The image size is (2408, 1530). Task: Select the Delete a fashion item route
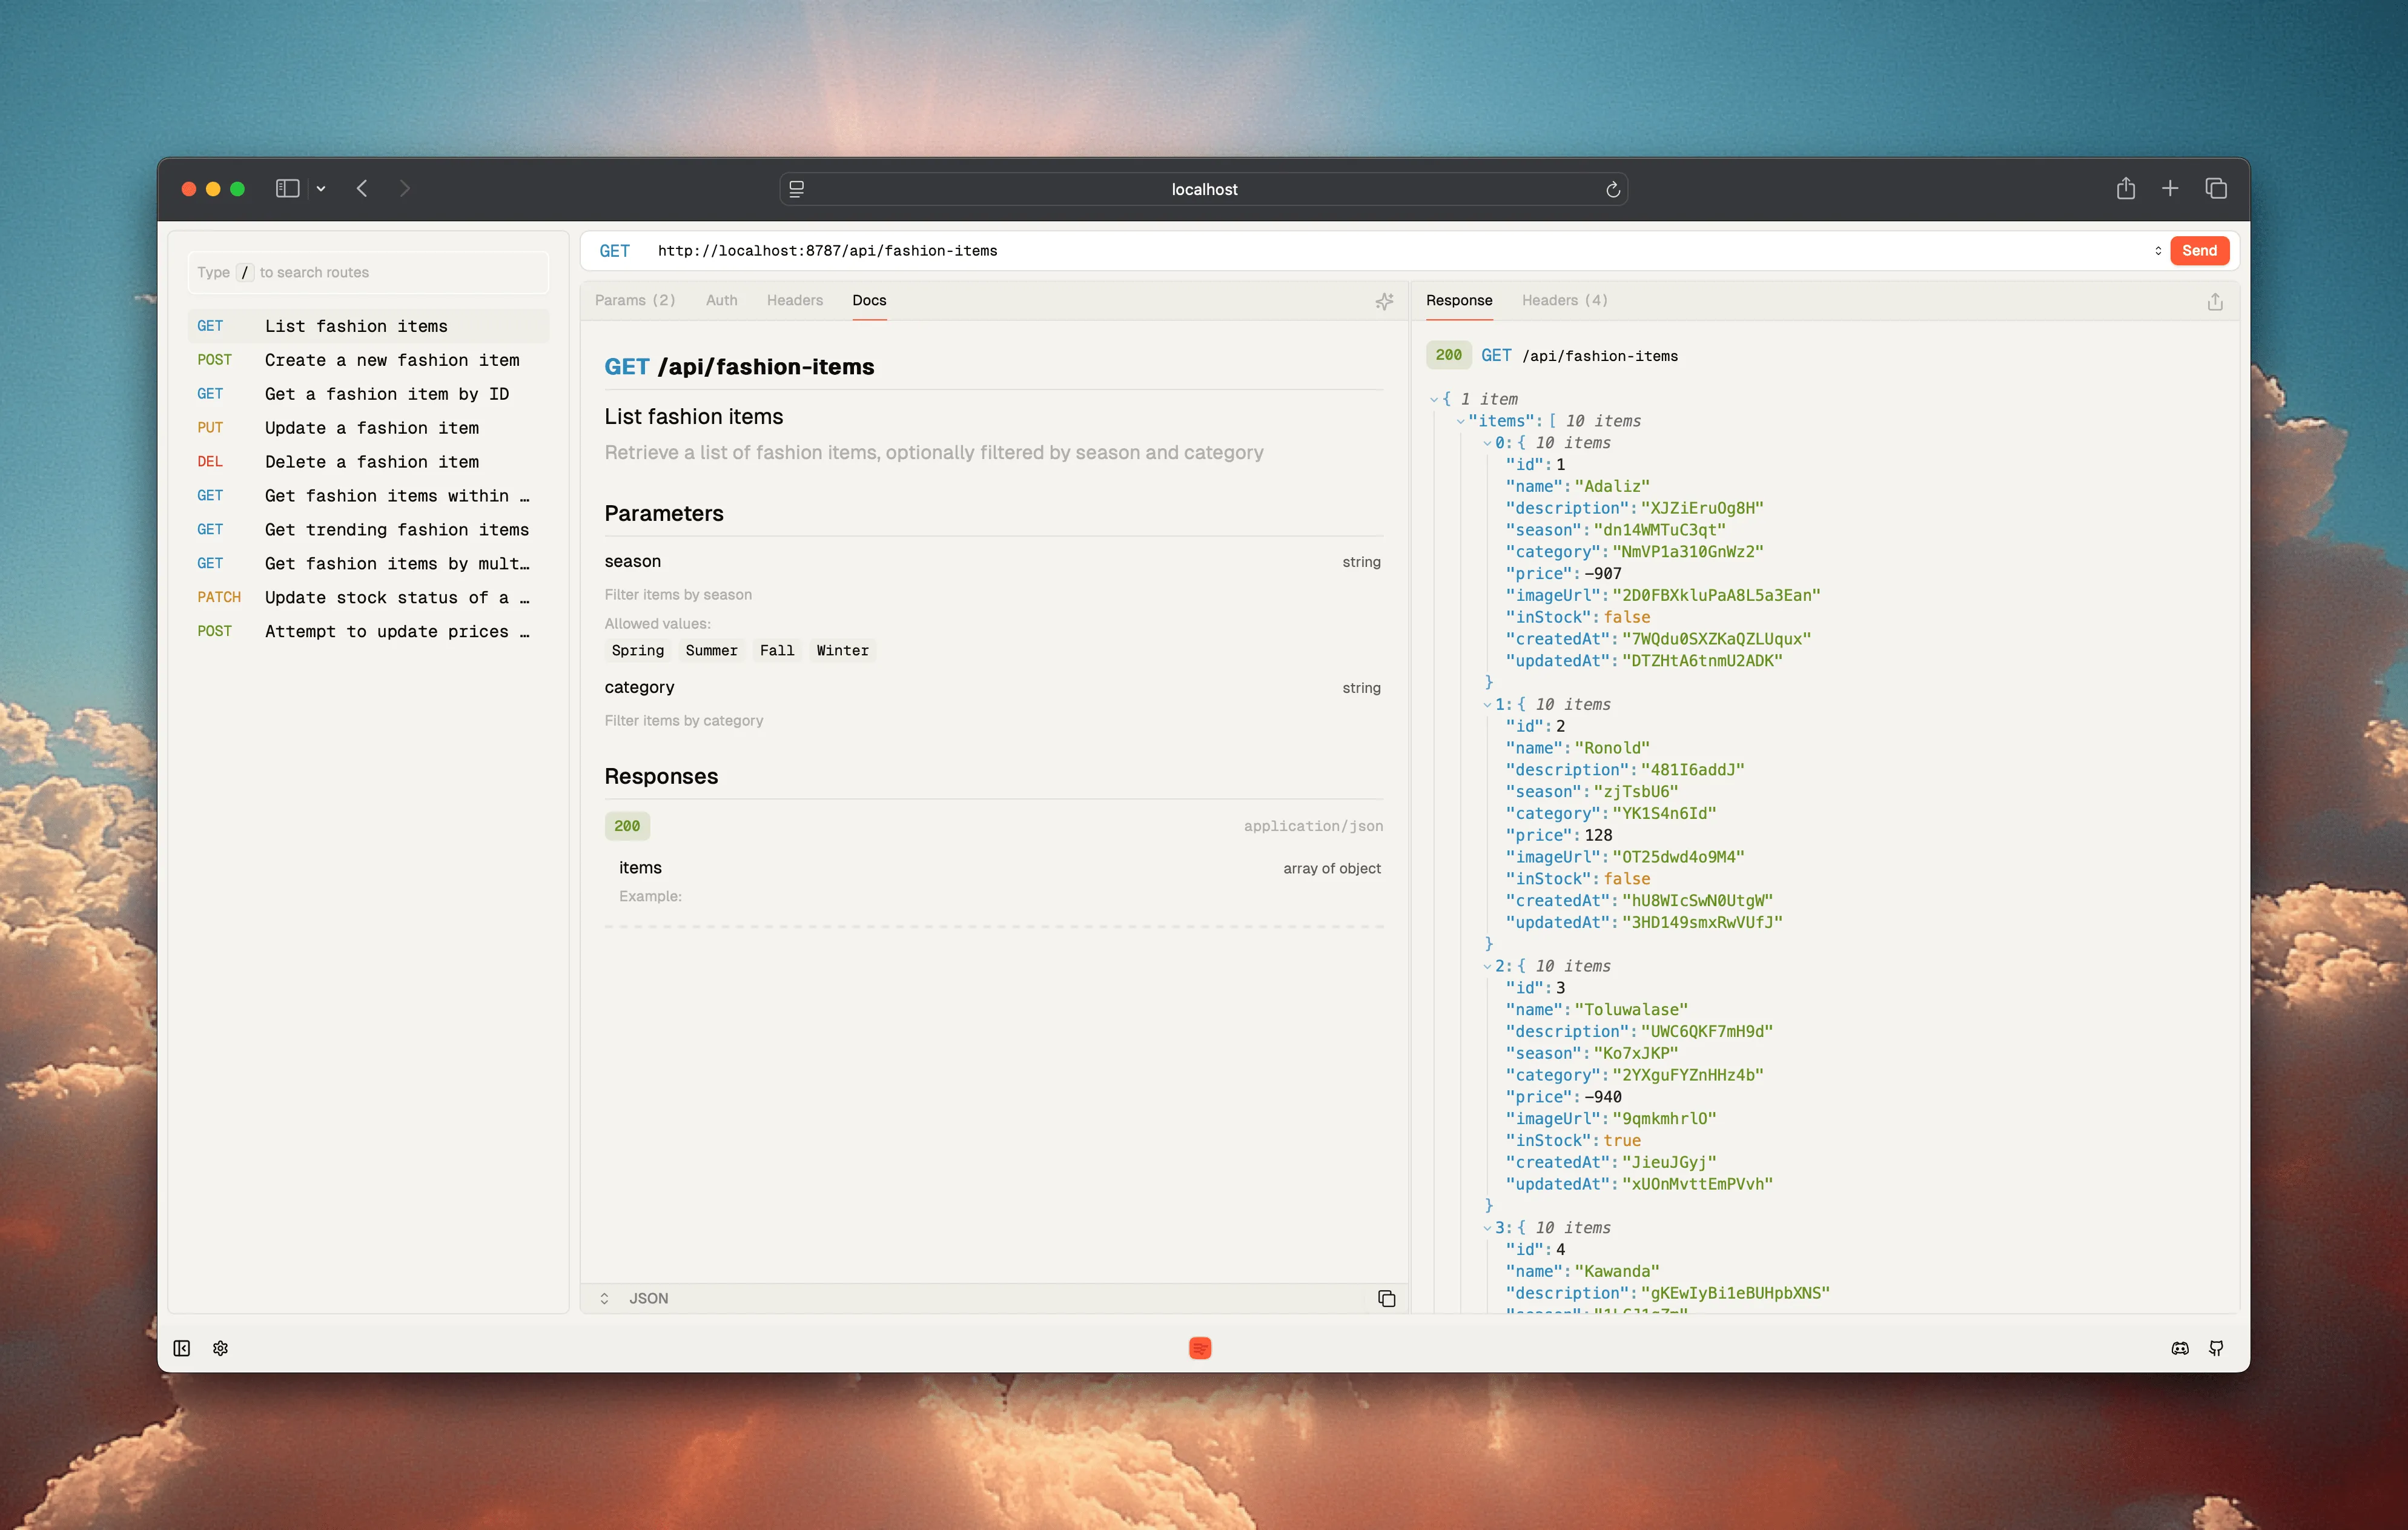371,461
